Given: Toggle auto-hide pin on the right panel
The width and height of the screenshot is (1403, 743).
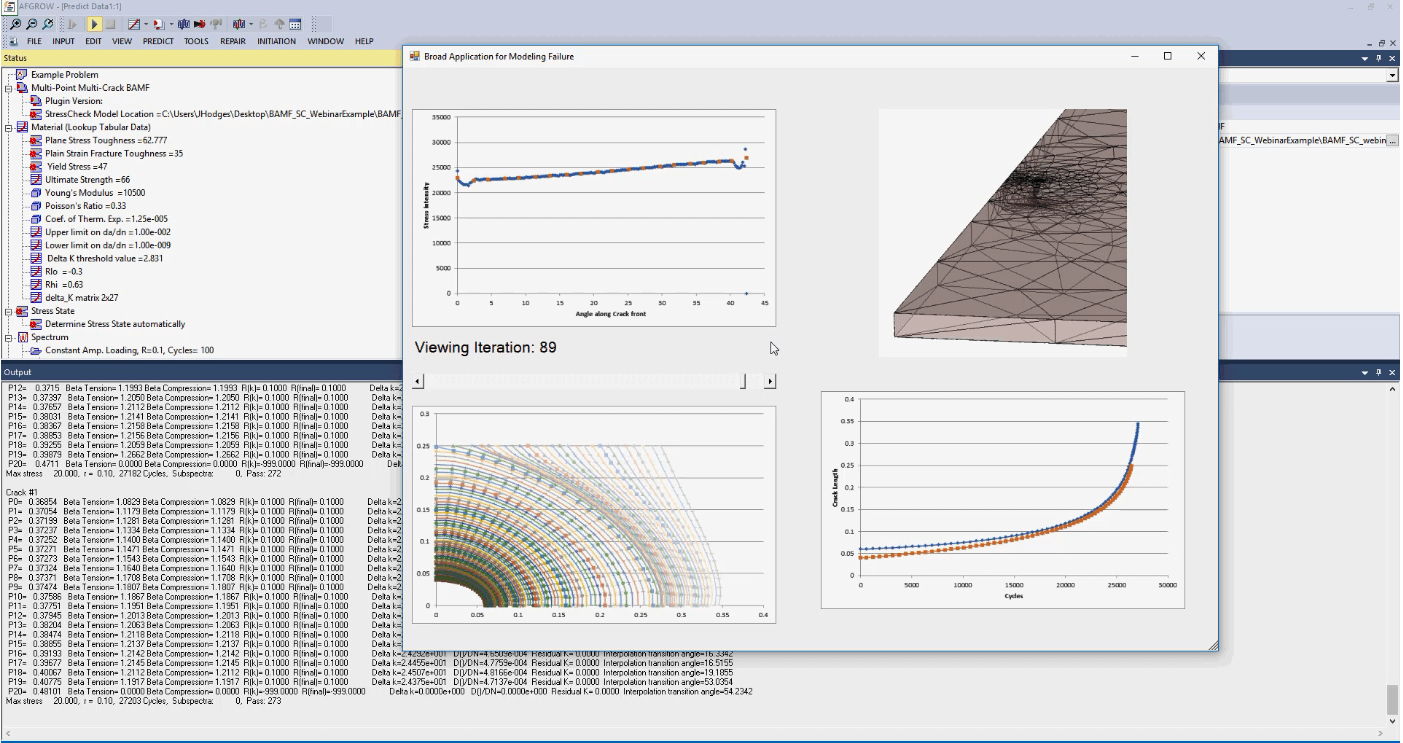Looking at the screenshot, I should (x=1378, y=58).
